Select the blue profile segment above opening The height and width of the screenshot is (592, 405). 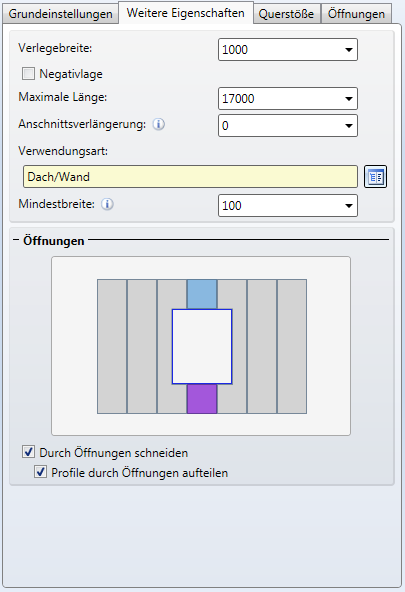click(x=202, y=294)
